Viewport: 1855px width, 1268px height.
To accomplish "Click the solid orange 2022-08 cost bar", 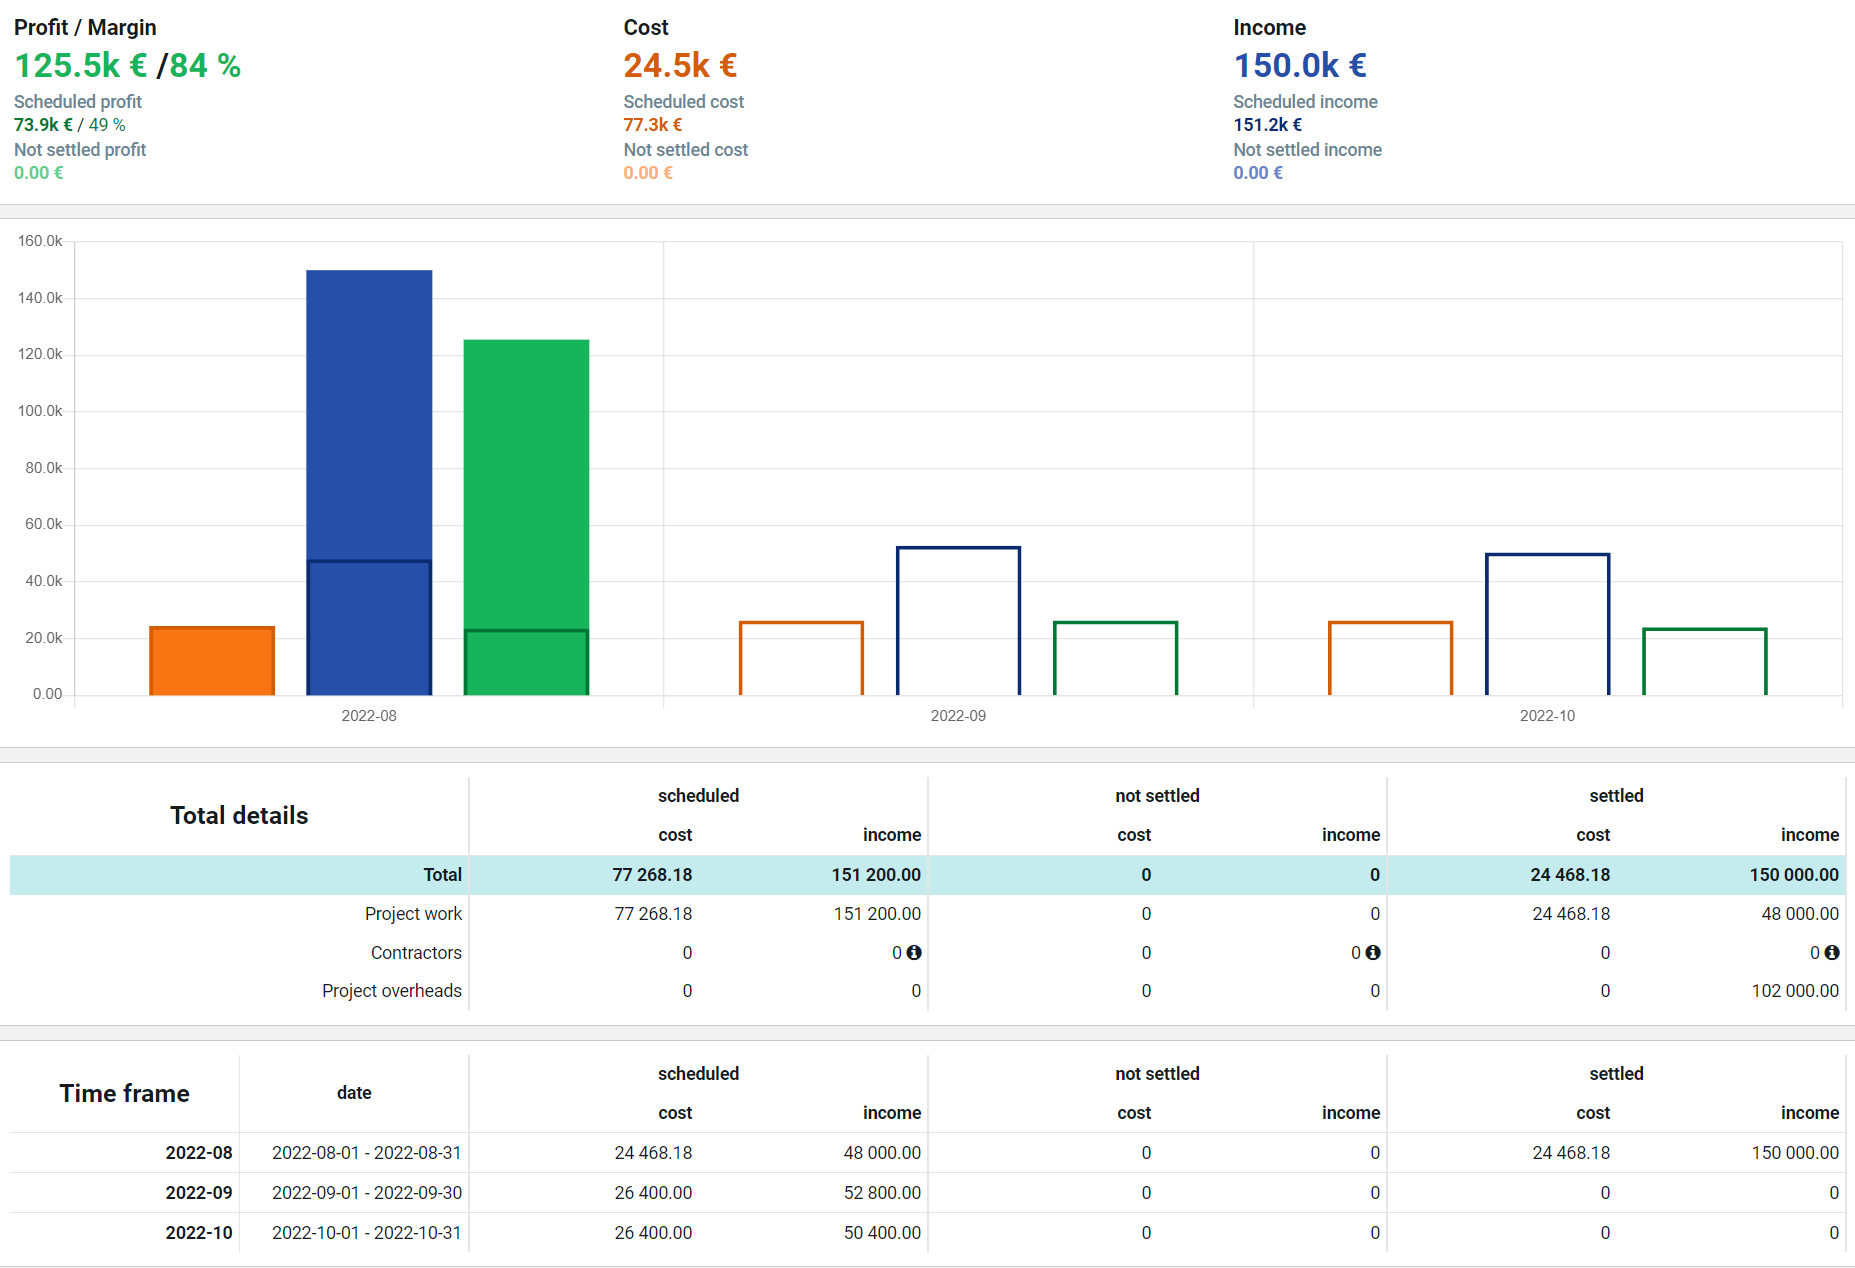I will (x=212, y=660).
